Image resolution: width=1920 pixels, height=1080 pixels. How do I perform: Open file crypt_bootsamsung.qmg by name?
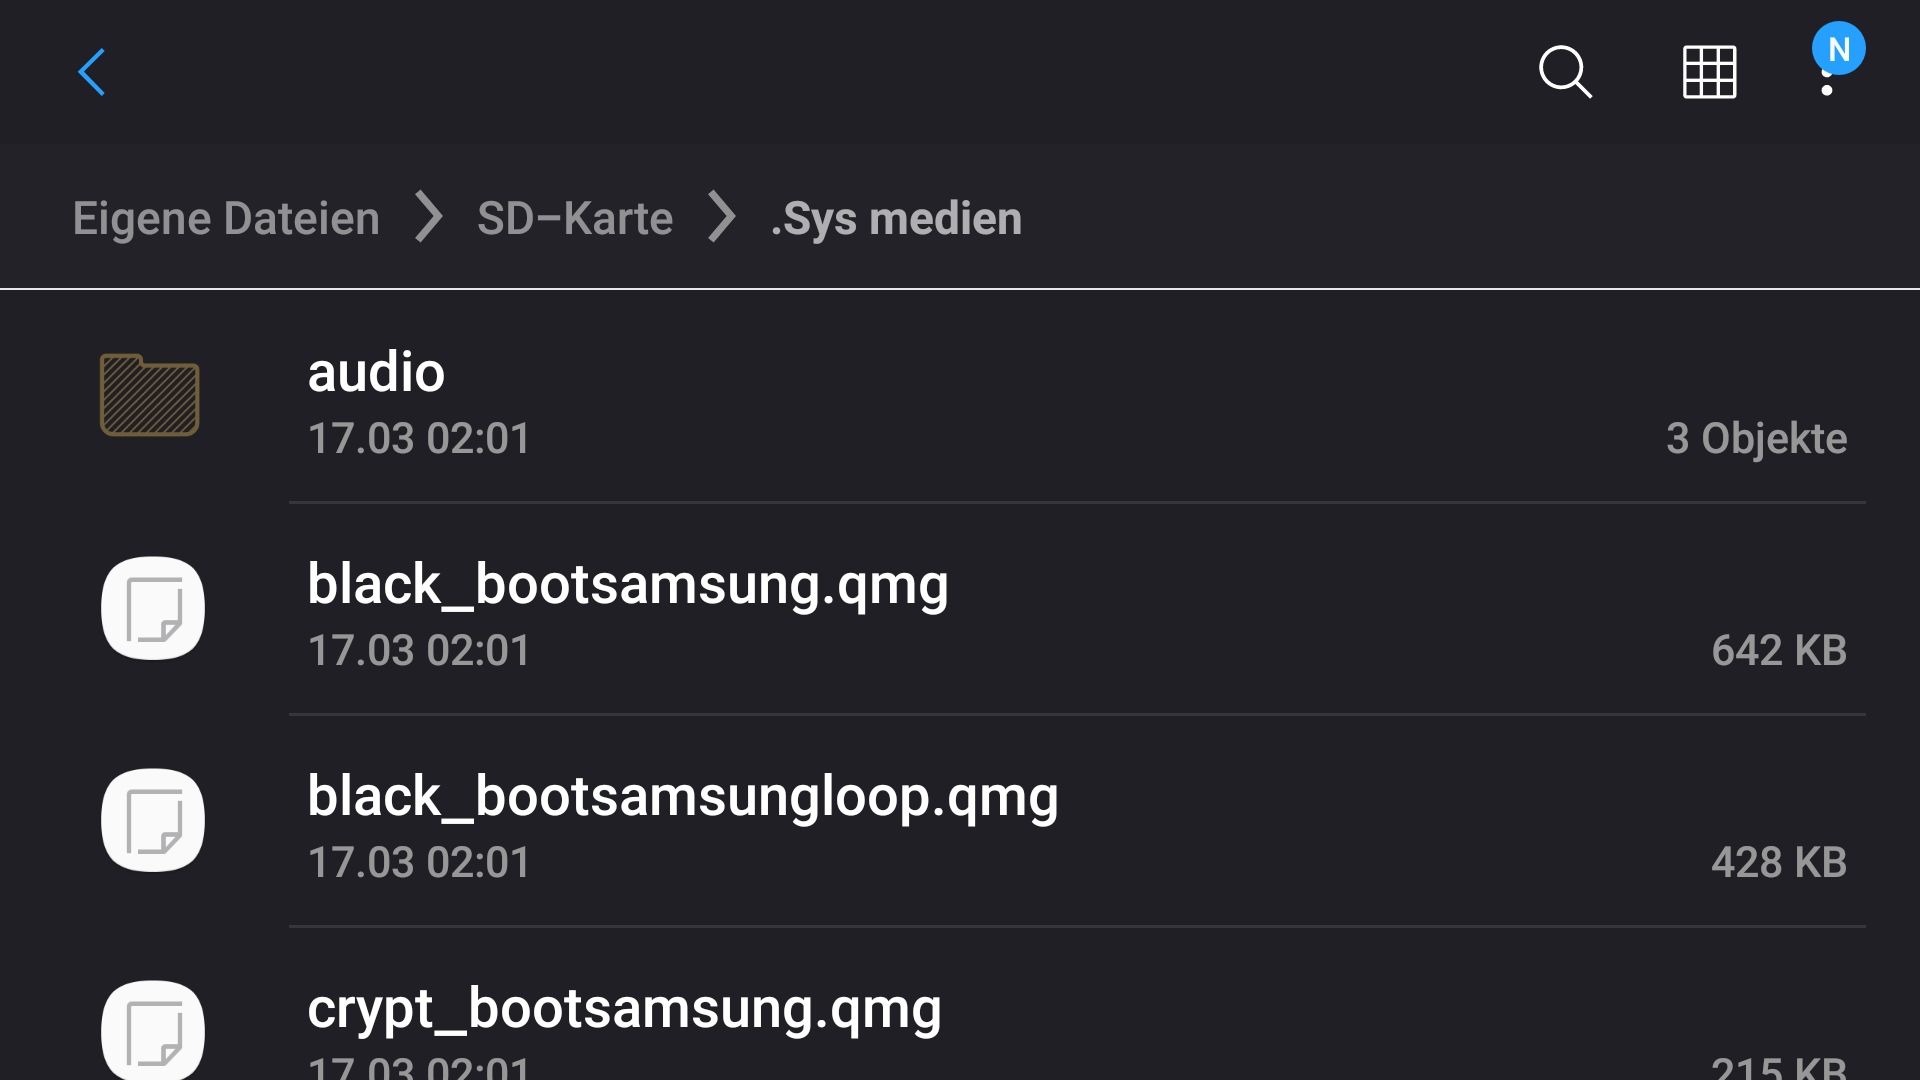625,1008
